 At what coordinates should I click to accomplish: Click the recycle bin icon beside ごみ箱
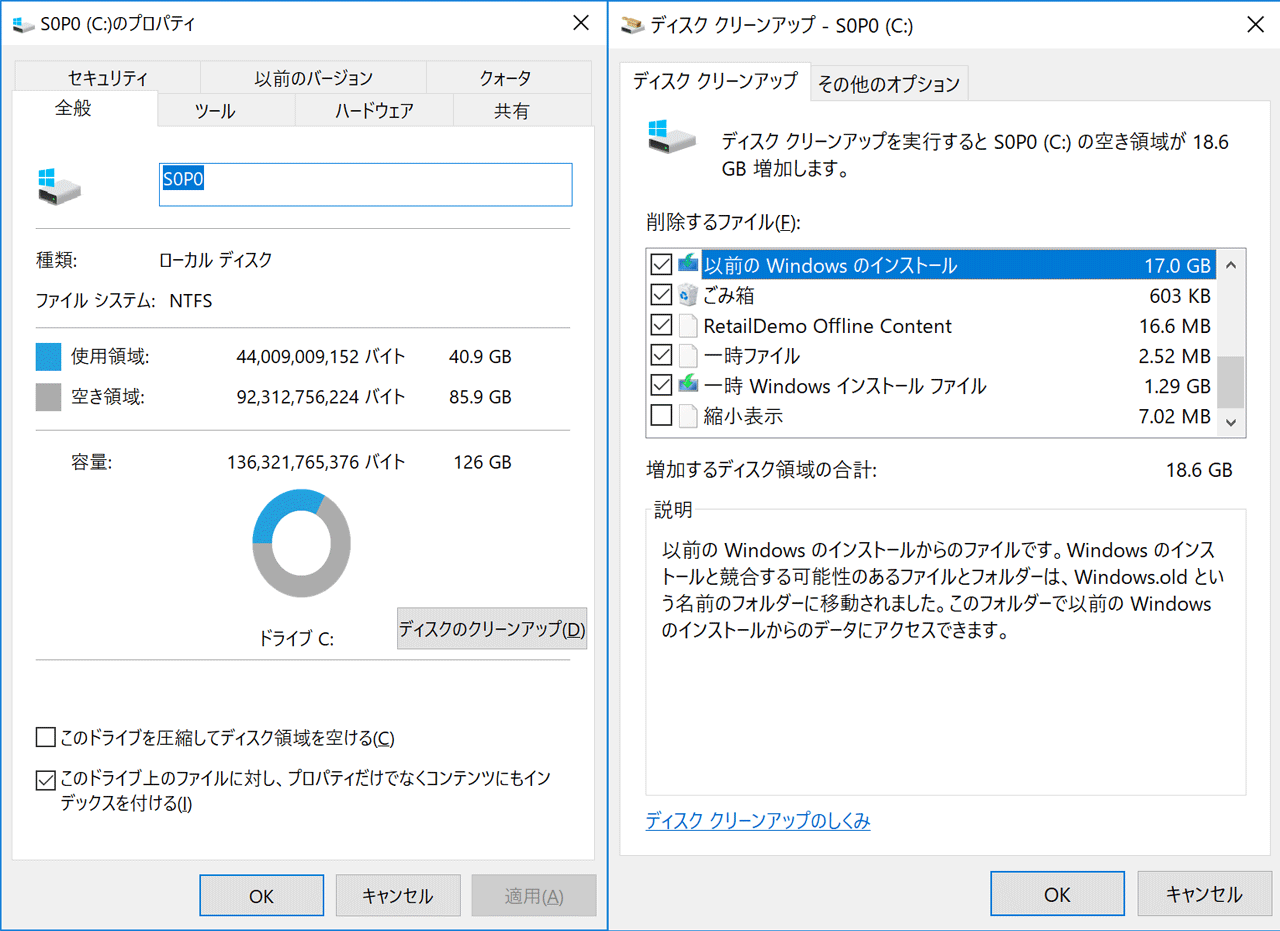(x=688, y=295)
